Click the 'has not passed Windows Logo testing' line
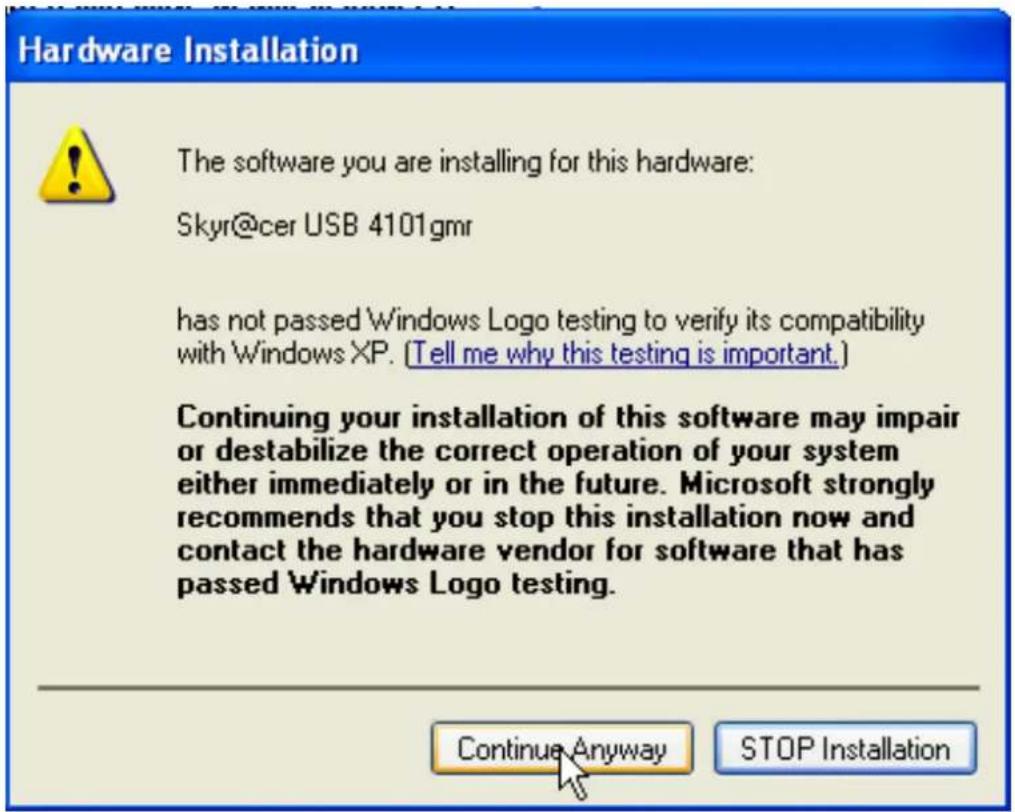 550,320
